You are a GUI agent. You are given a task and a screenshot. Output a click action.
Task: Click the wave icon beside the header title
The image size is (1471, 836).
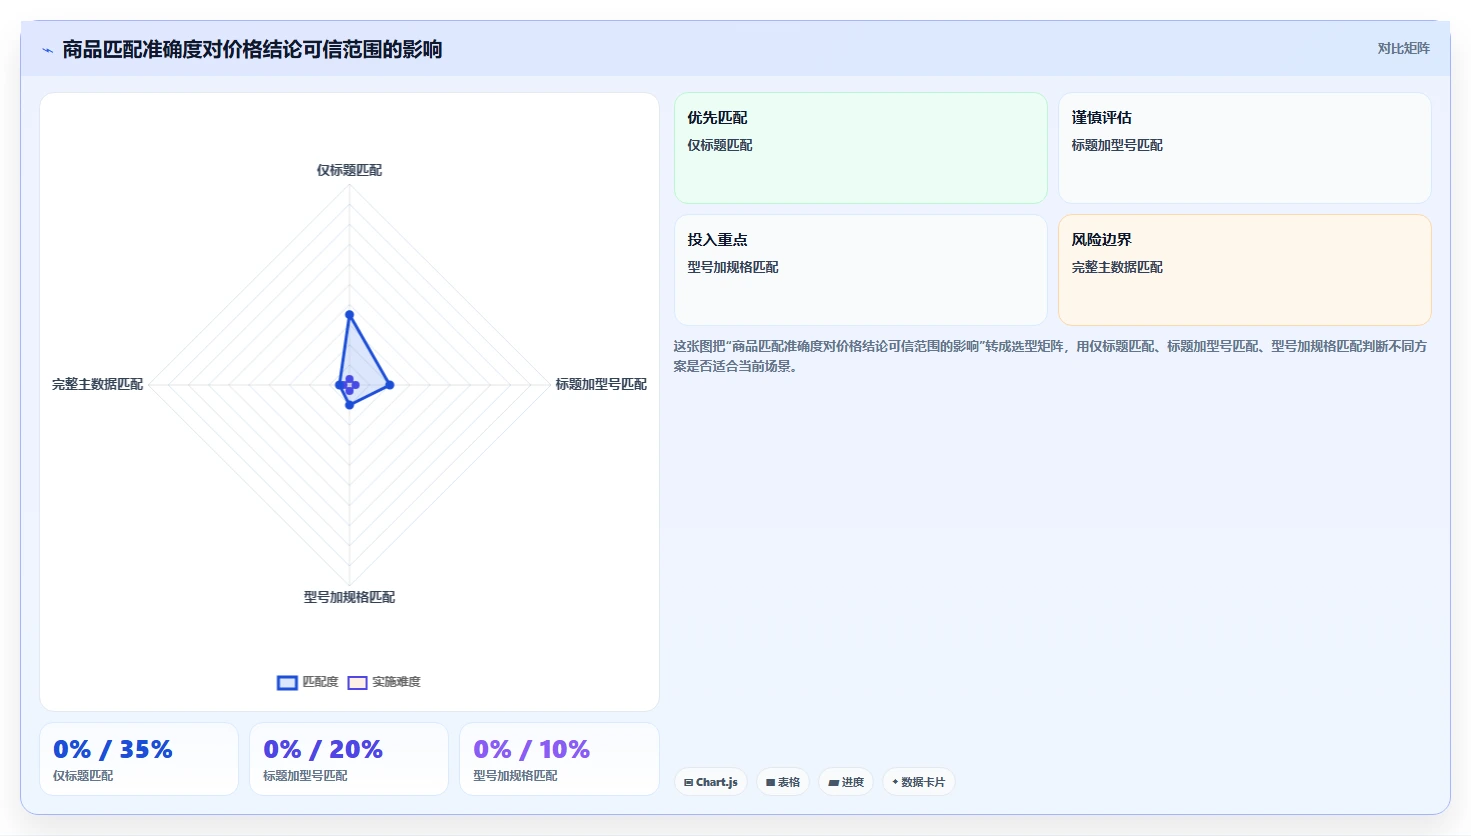point(47,50)
